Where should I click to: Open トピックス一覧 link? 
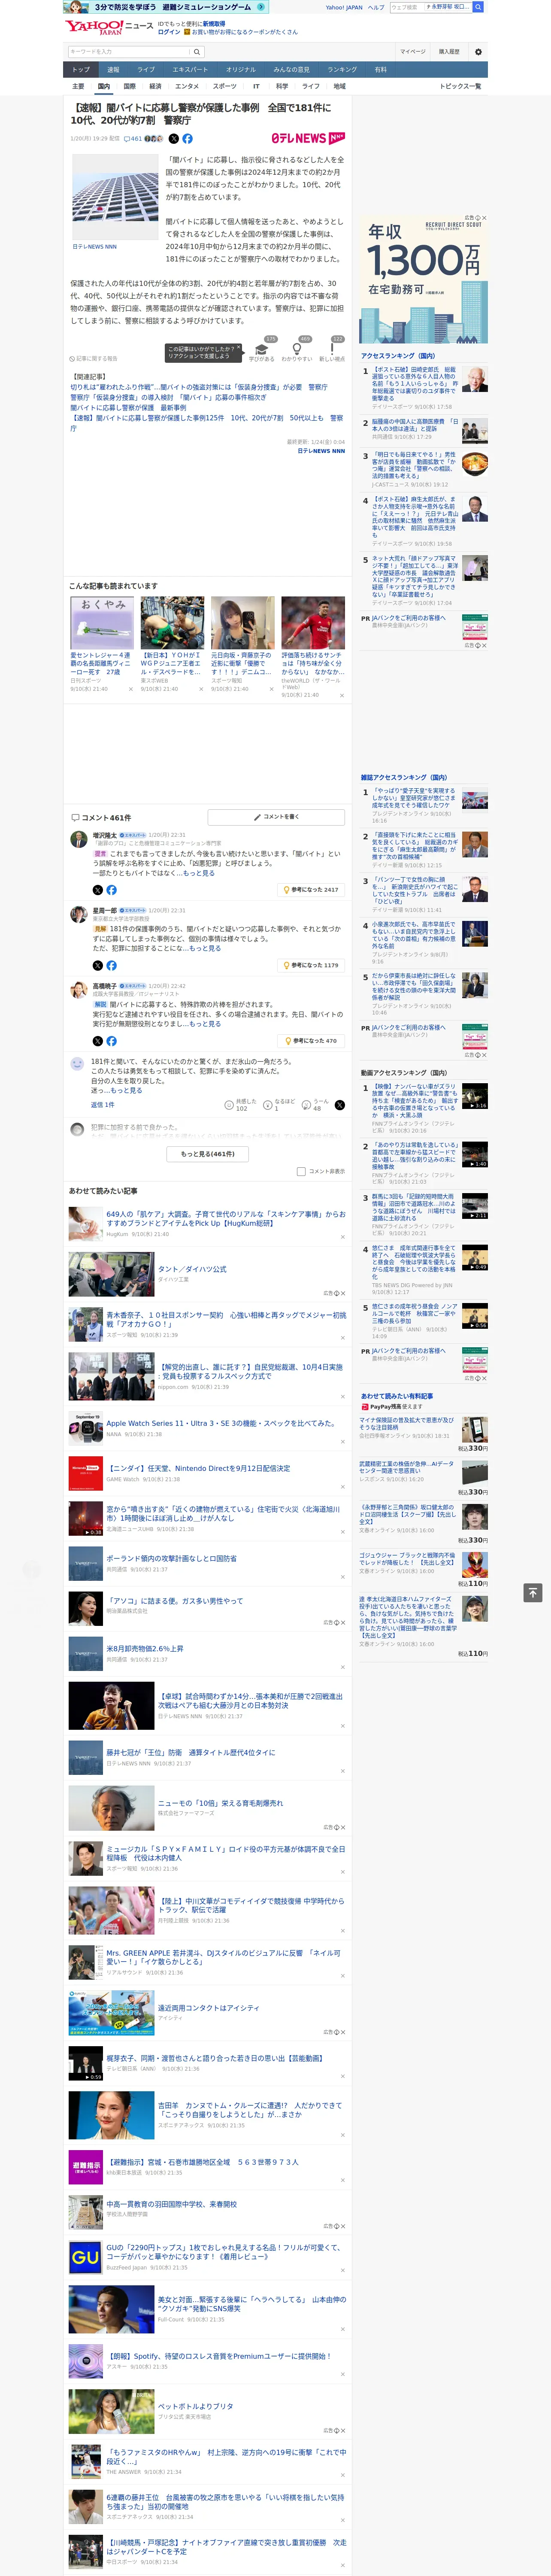click(x=460, y=87)
